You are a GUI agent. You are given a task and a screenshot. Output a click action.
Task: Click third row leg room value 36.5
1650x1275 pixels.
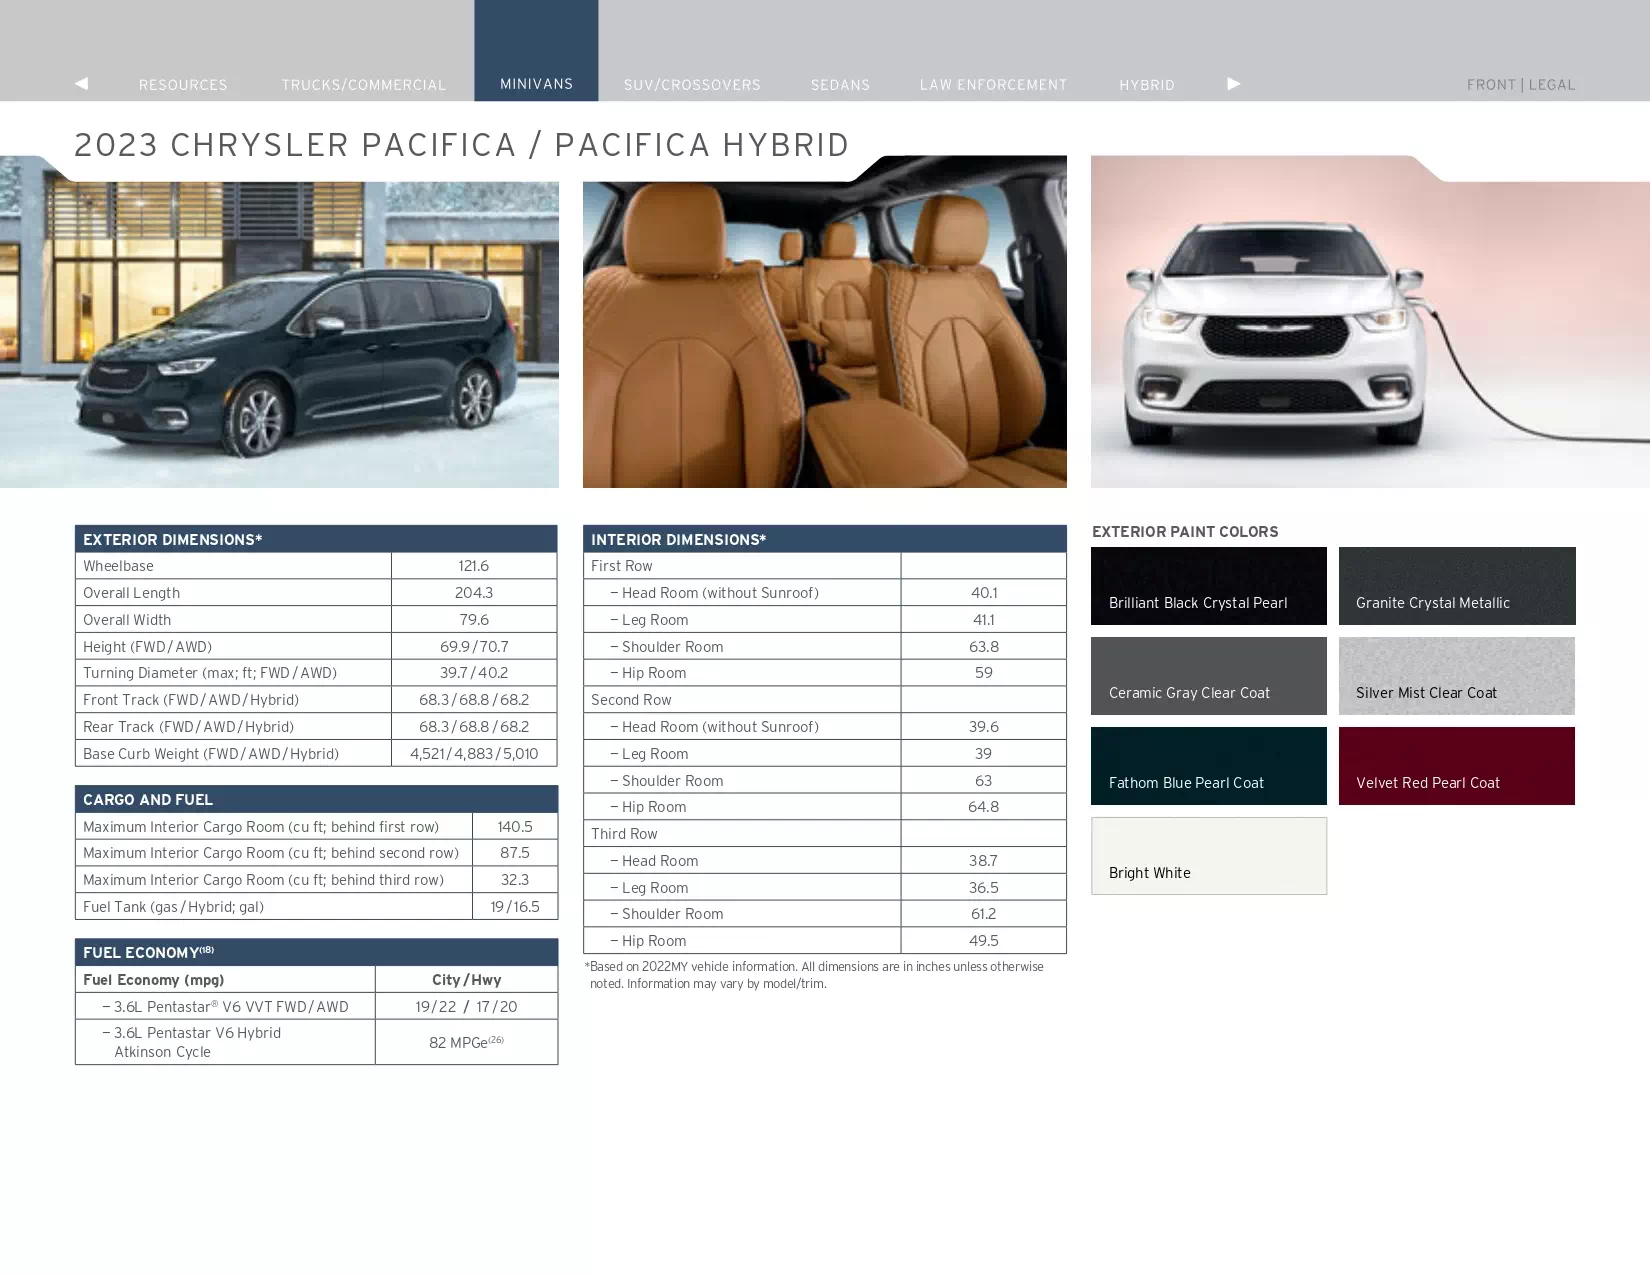[x=984, y=888]
